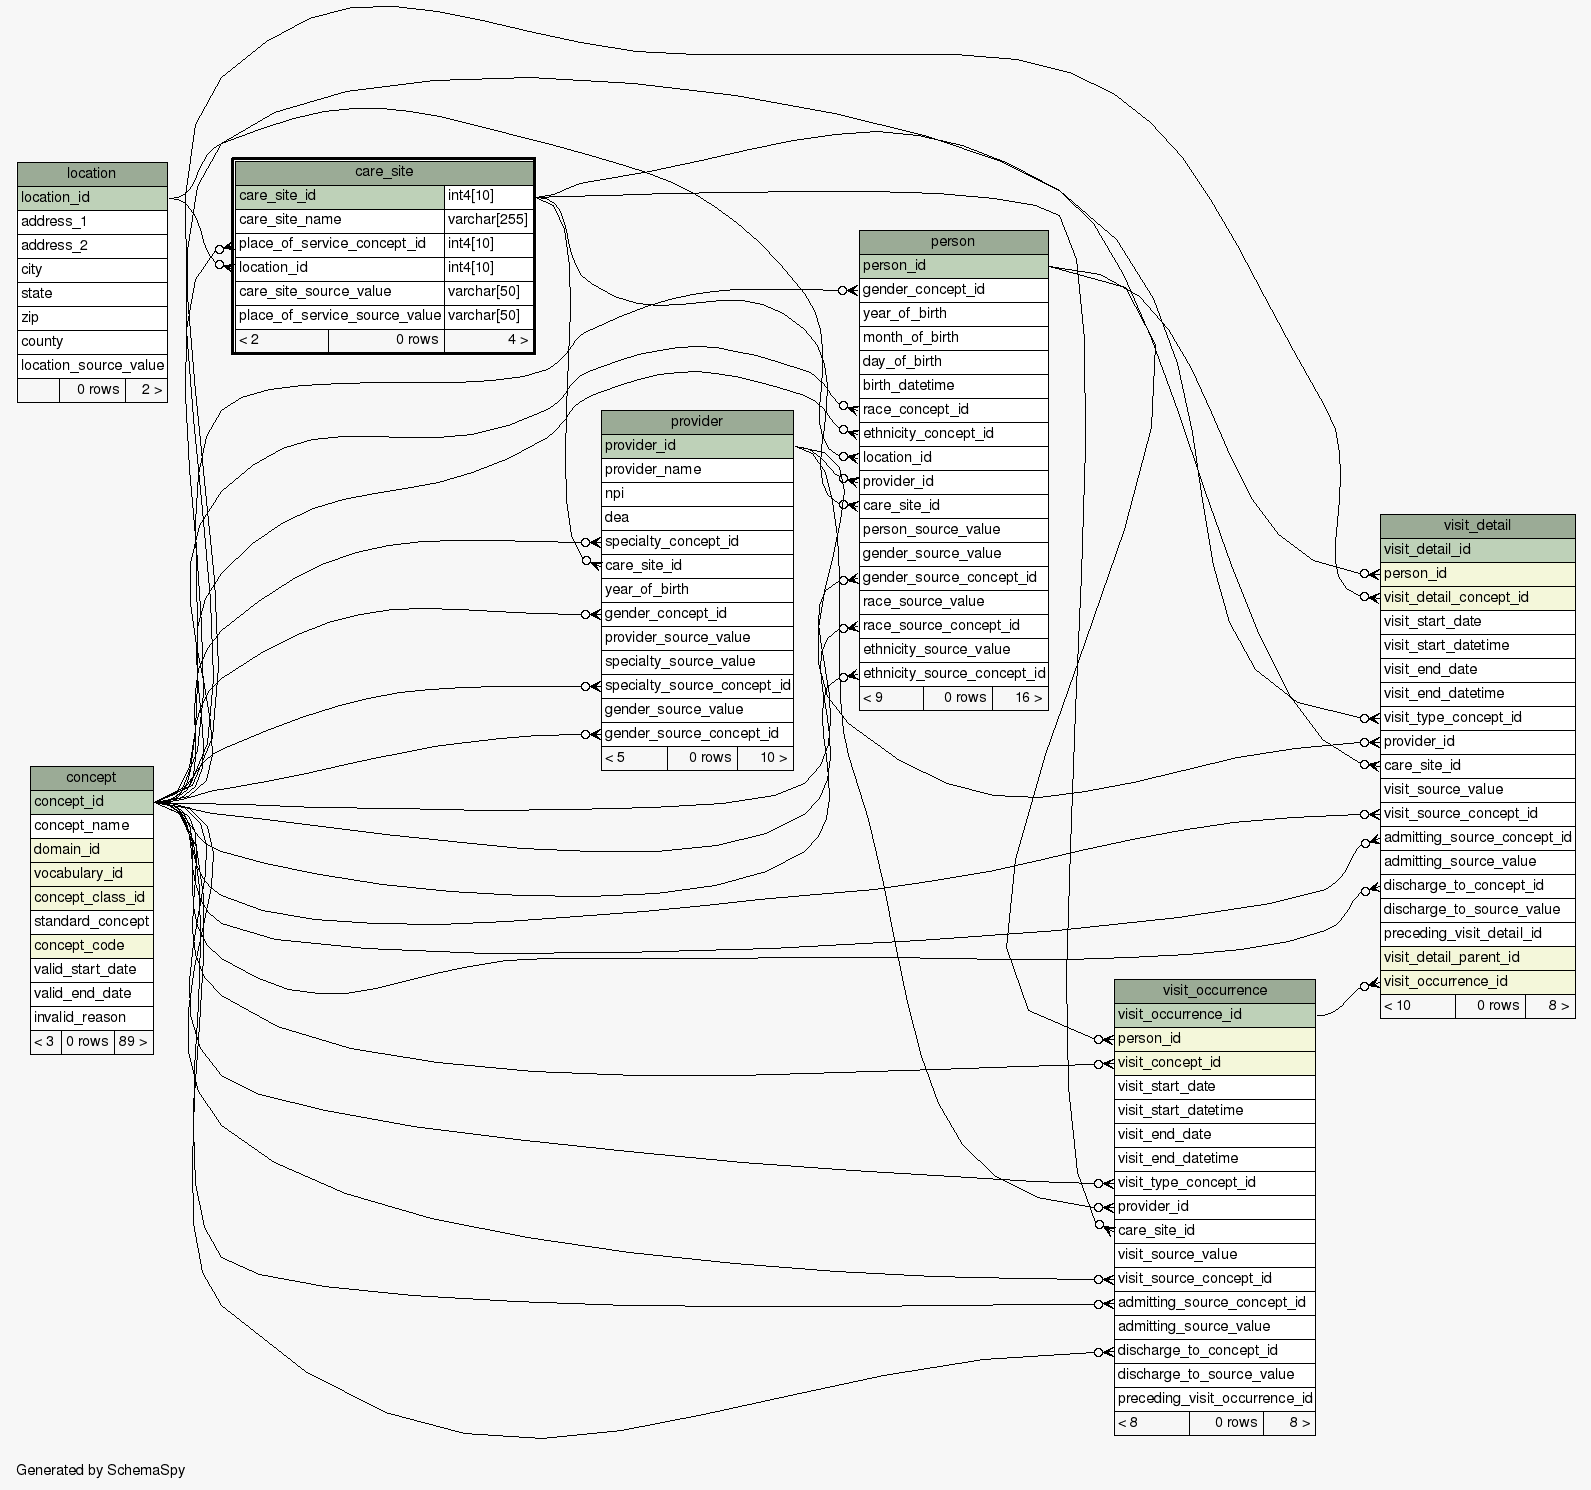Click the '89 >' children count in concept
Viewport: 1591px width, 1490px height.
point(133,1042)
